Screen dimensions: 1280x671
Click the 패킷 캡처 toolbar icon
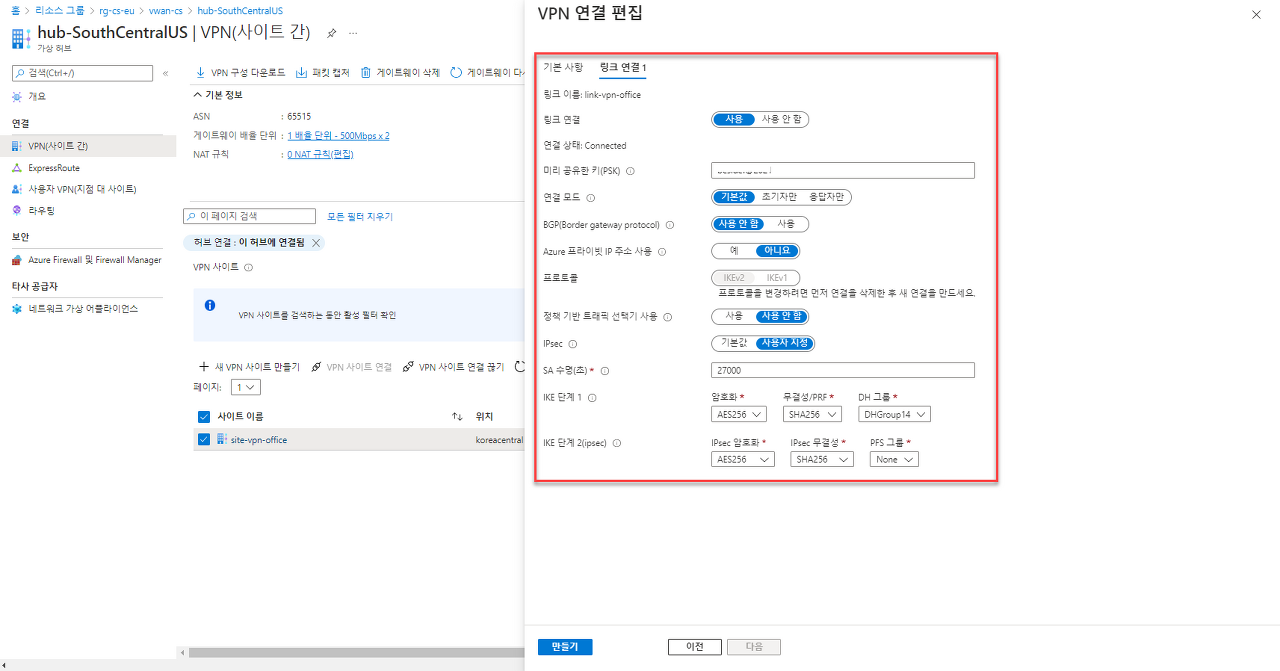[302, 73]
